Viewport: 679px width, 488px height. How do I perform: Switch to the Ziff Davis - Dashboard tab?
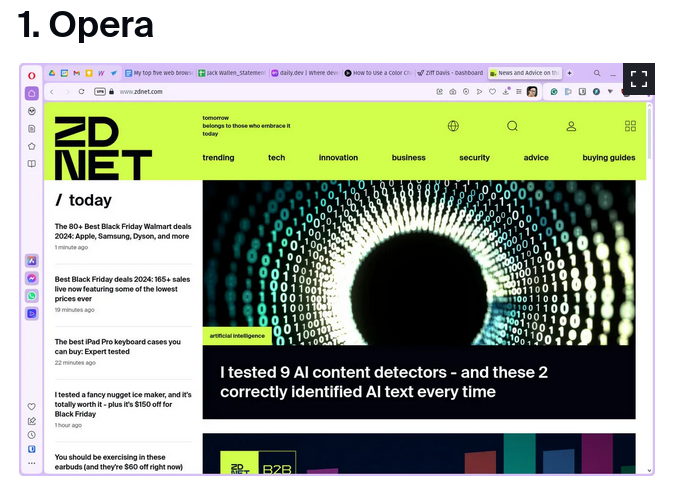point(449,73)
